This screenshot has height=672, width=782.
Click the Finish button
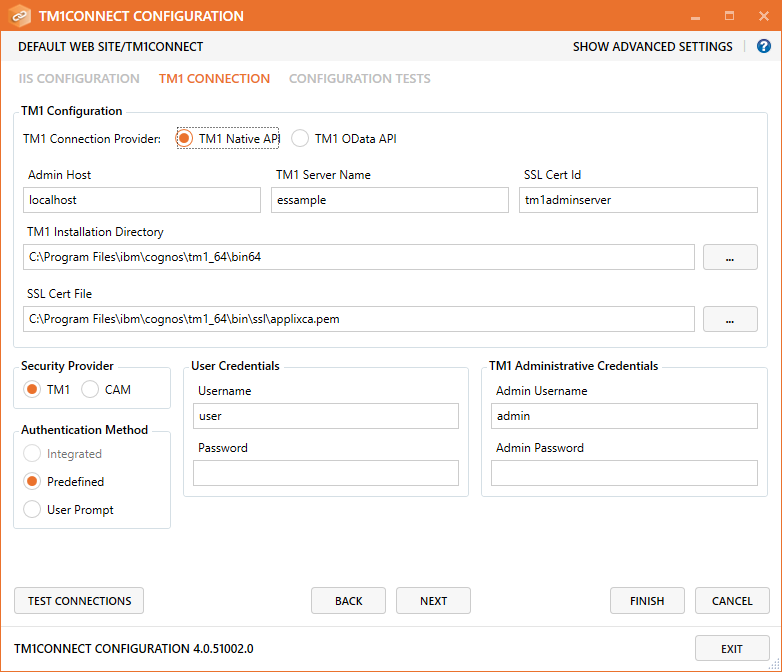[x=647, y=601]
